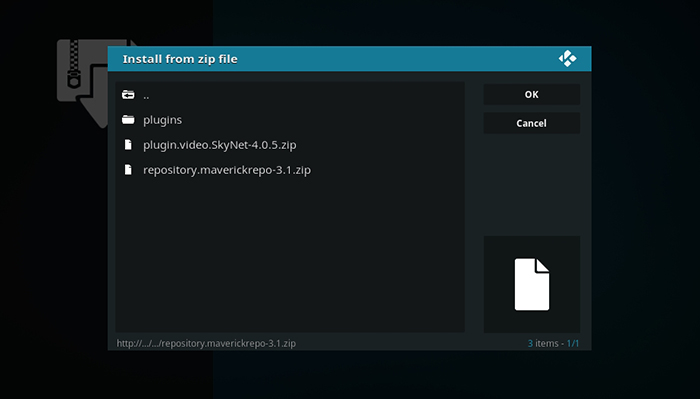Click the large file preview thumbnail
700x399 pixels.
pos(532,284)
